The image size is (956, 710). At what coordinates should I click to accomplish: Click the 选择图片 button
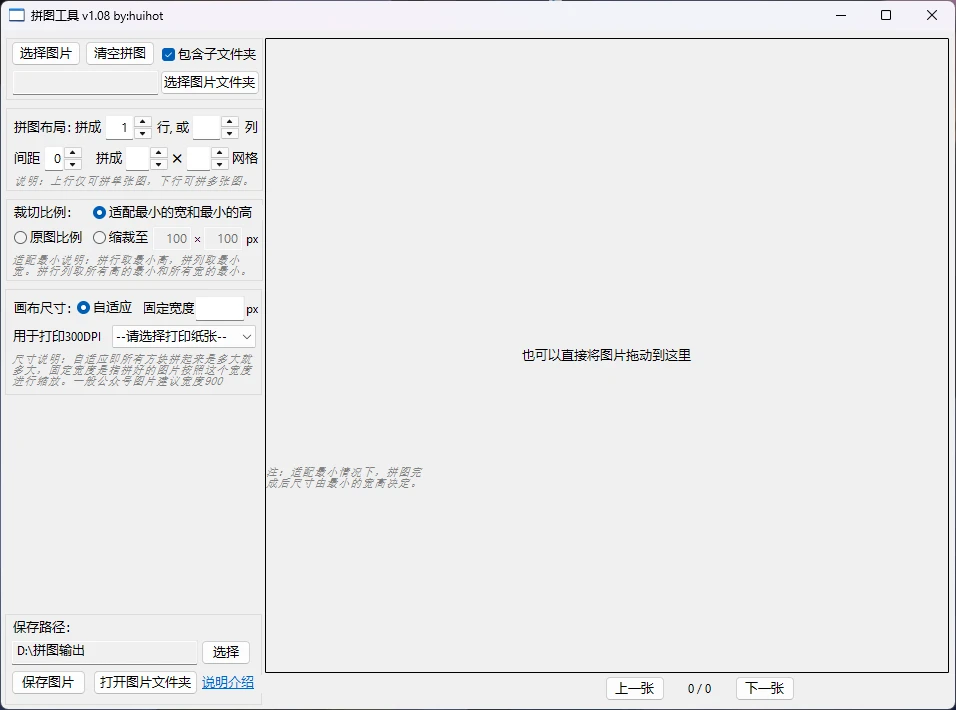pos(45,53)
